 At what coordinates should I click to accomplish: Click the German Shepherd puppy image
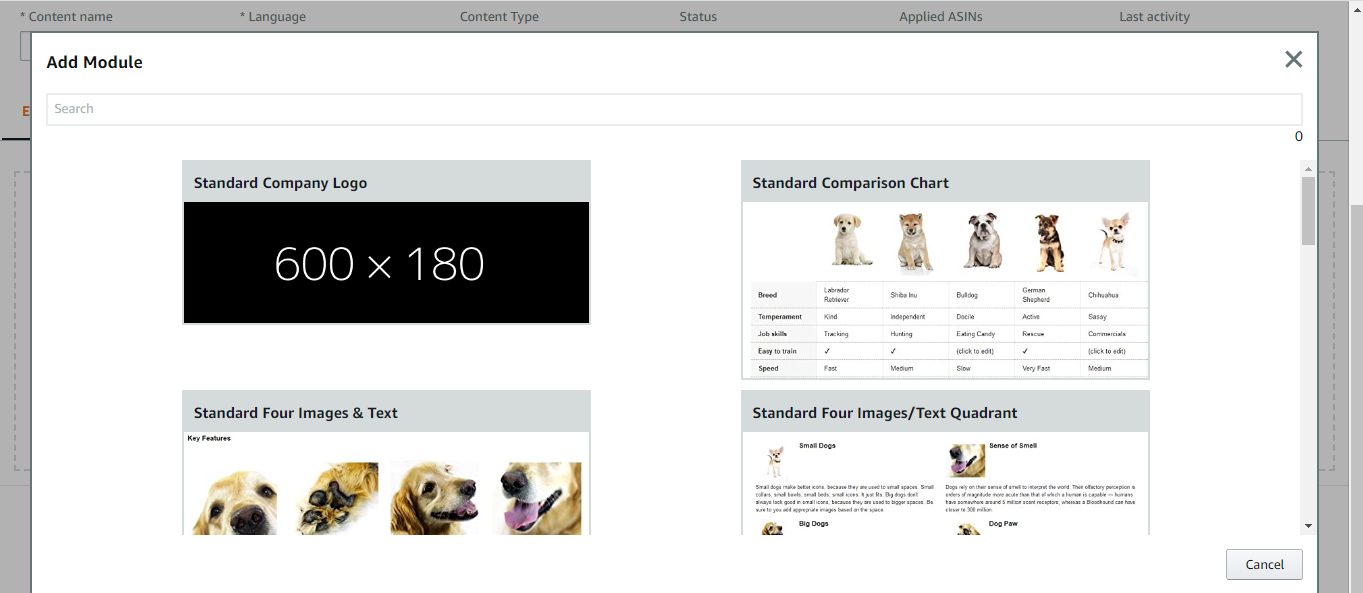[x=1048, y=242]
